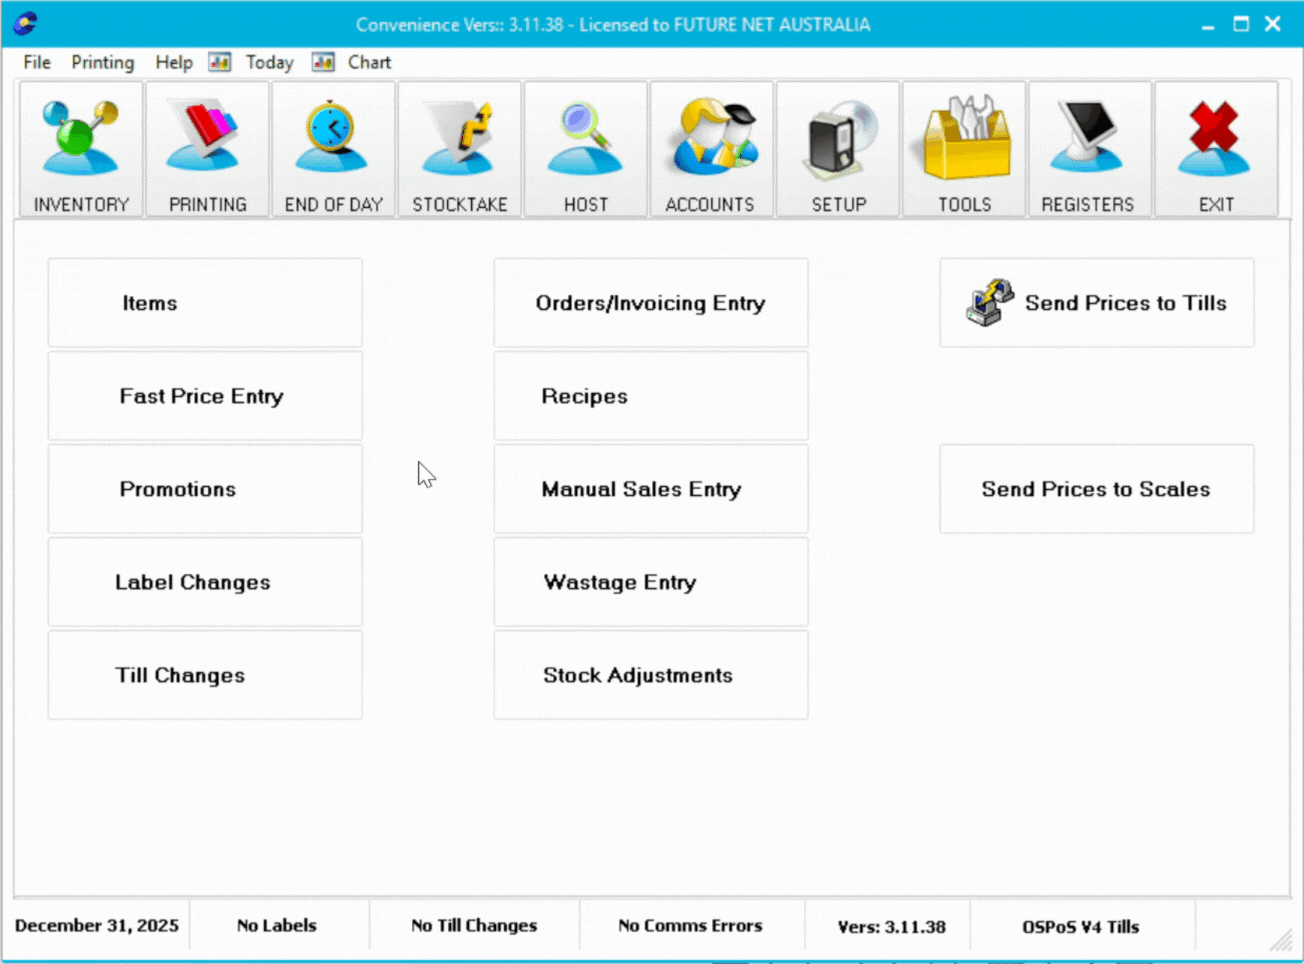Open the Chart icon in menu bar
This screenshot has height=964, width=1304.
coord(323,62)
